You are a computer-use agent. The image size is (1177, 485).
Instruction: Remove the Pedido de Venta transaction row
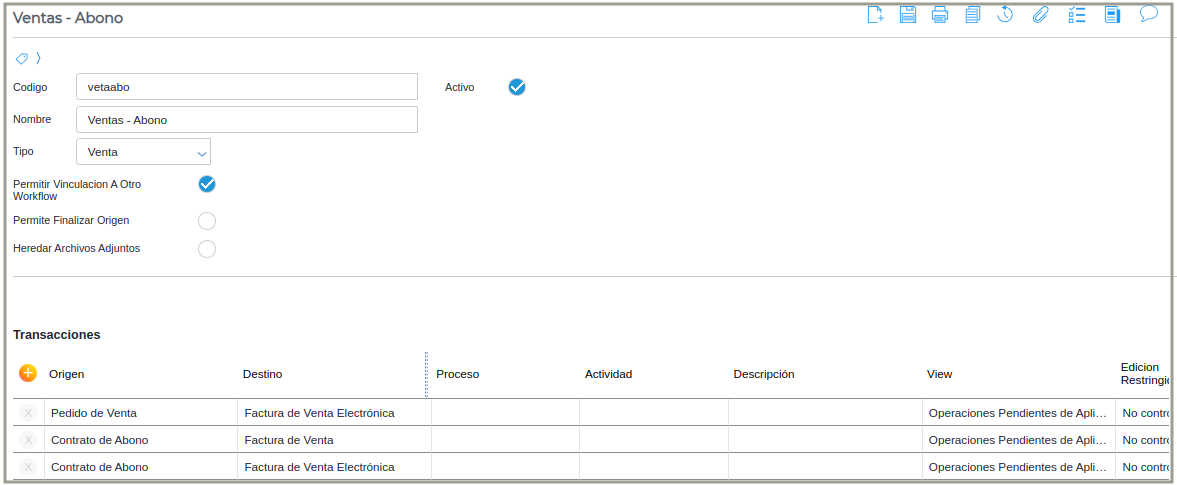pos(28,413)
